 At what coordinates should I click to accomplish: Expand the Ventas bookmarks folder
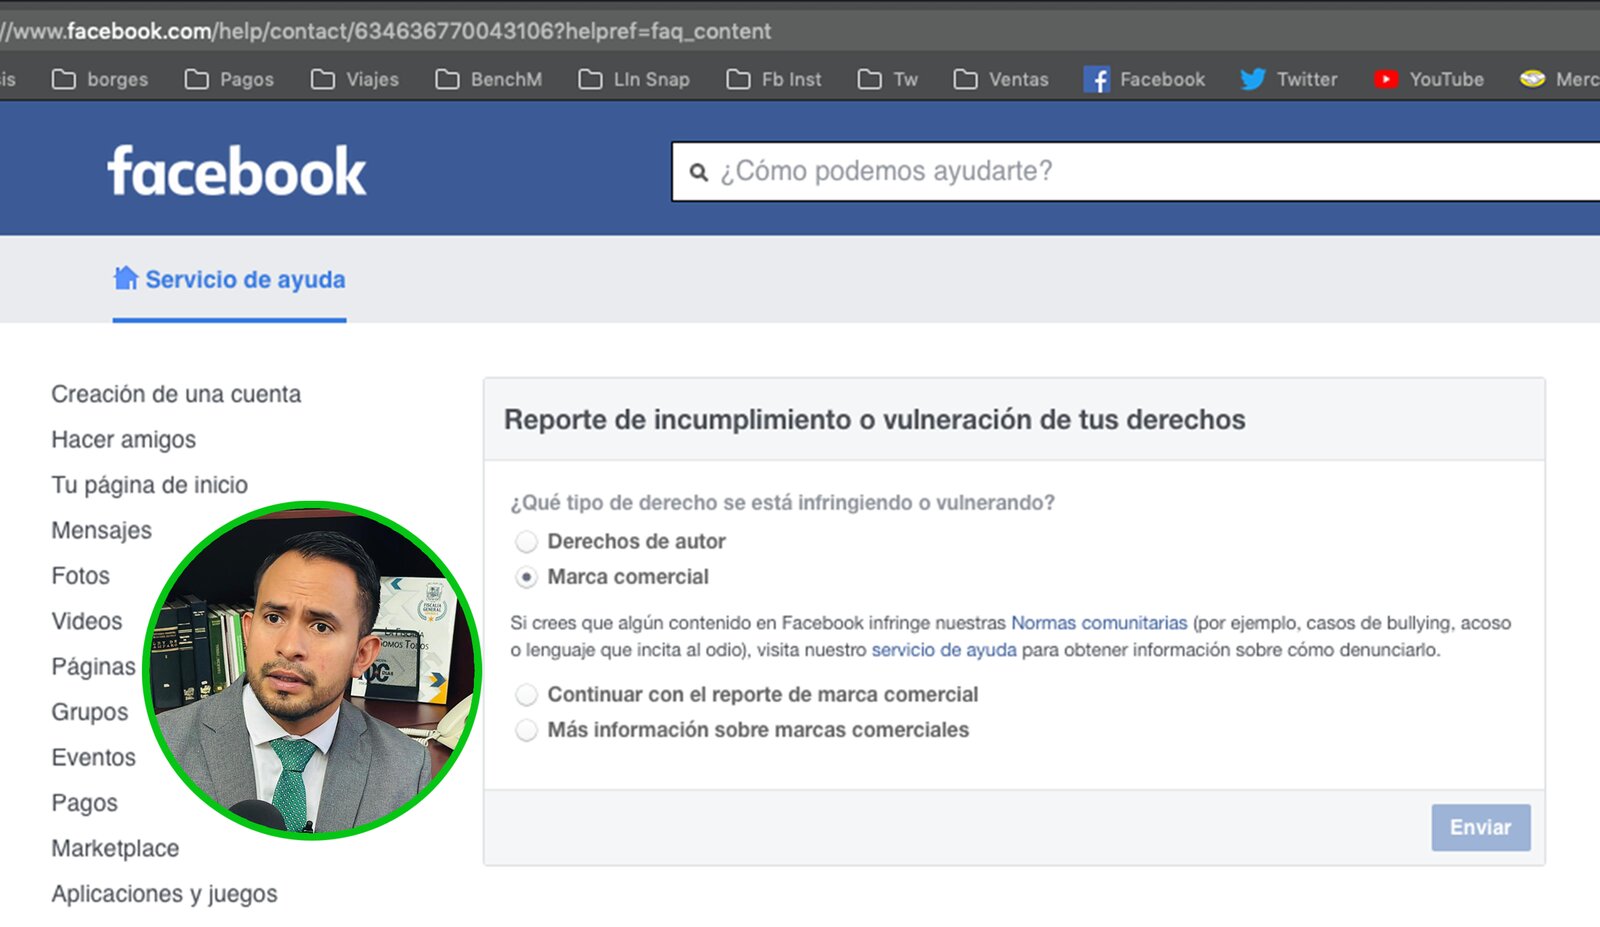pos(1001,80)
